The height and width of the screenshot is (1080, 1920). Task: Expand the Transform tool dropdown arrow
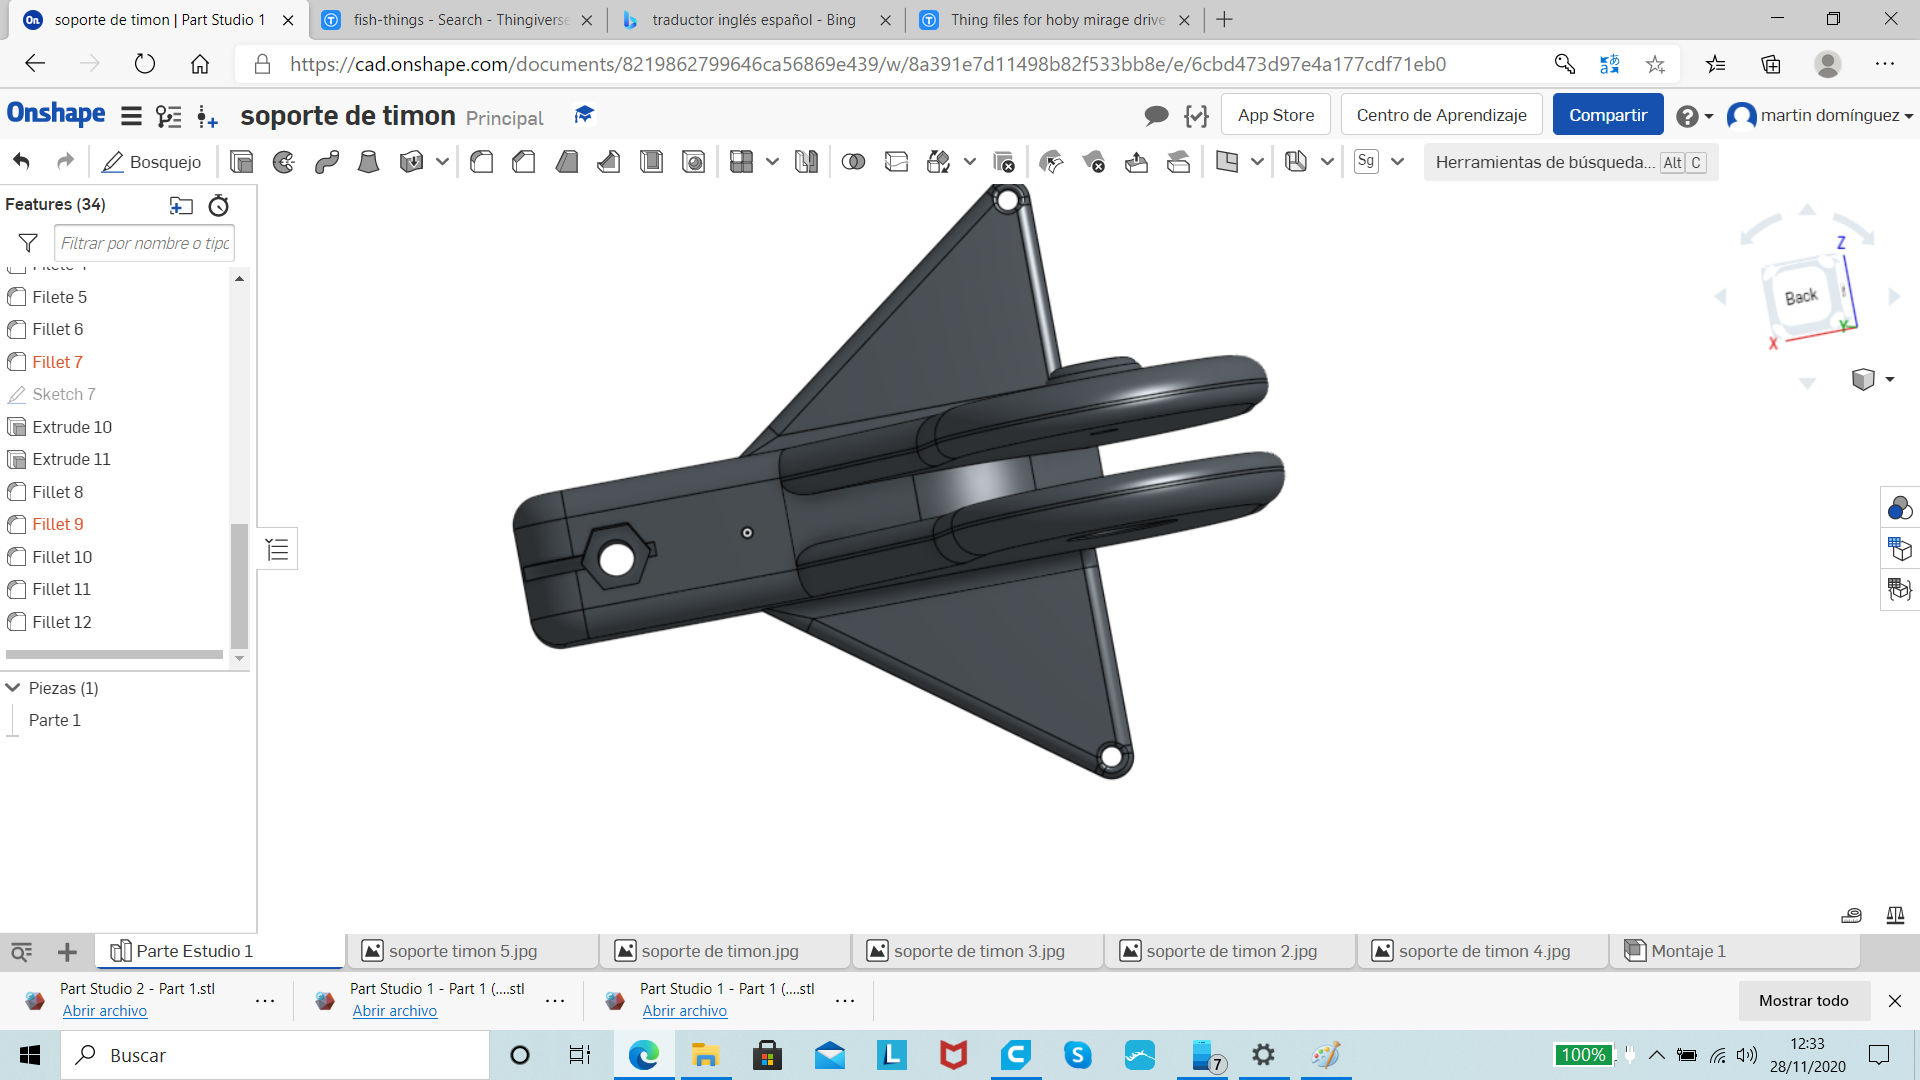tap(969, 162)
